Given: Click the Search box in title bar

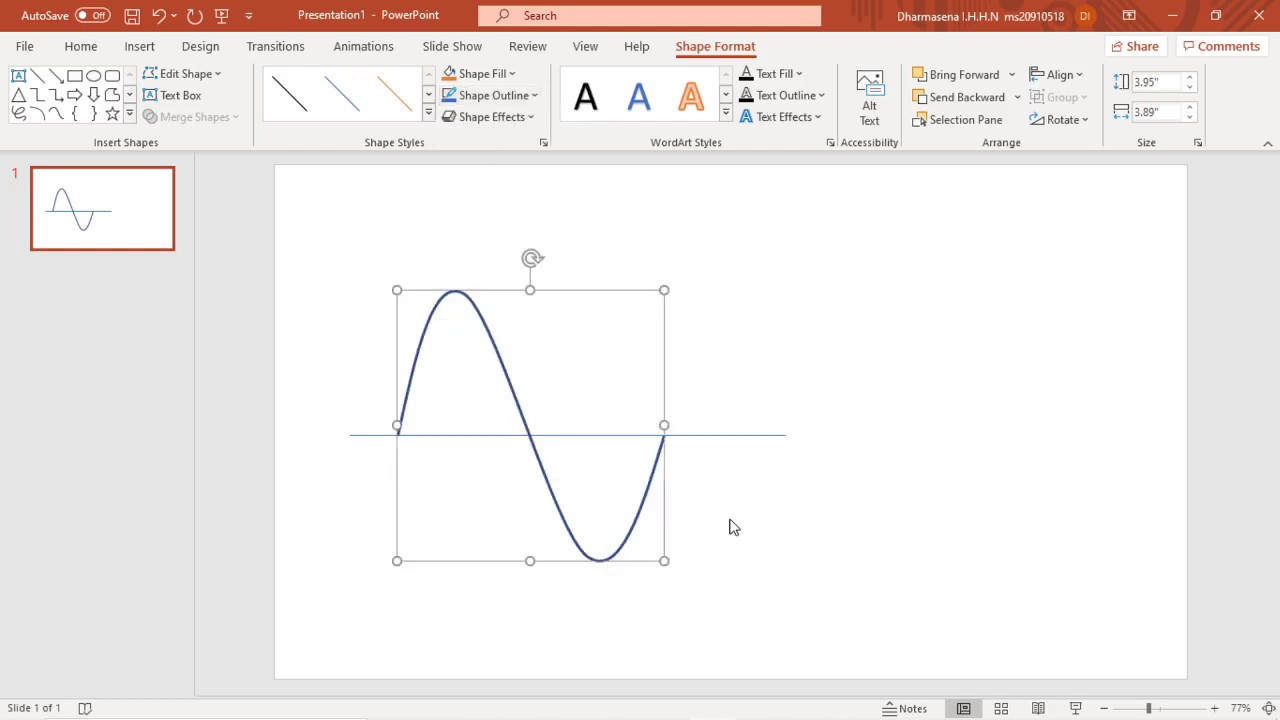Looking at the screenshot, I should (x=649, y=15).
